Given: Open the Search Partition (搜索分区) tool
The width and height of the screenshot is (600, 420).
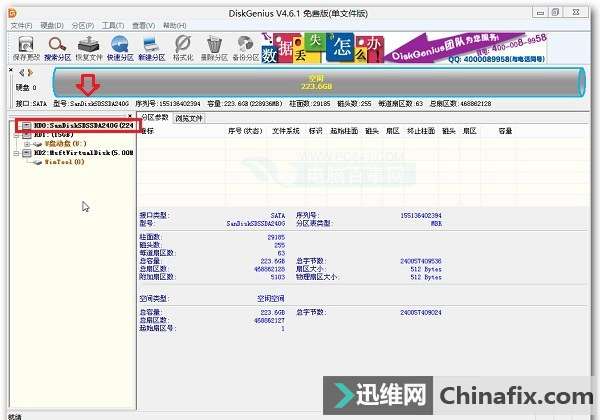Looking at the screenshot, I should click(57, 49).
